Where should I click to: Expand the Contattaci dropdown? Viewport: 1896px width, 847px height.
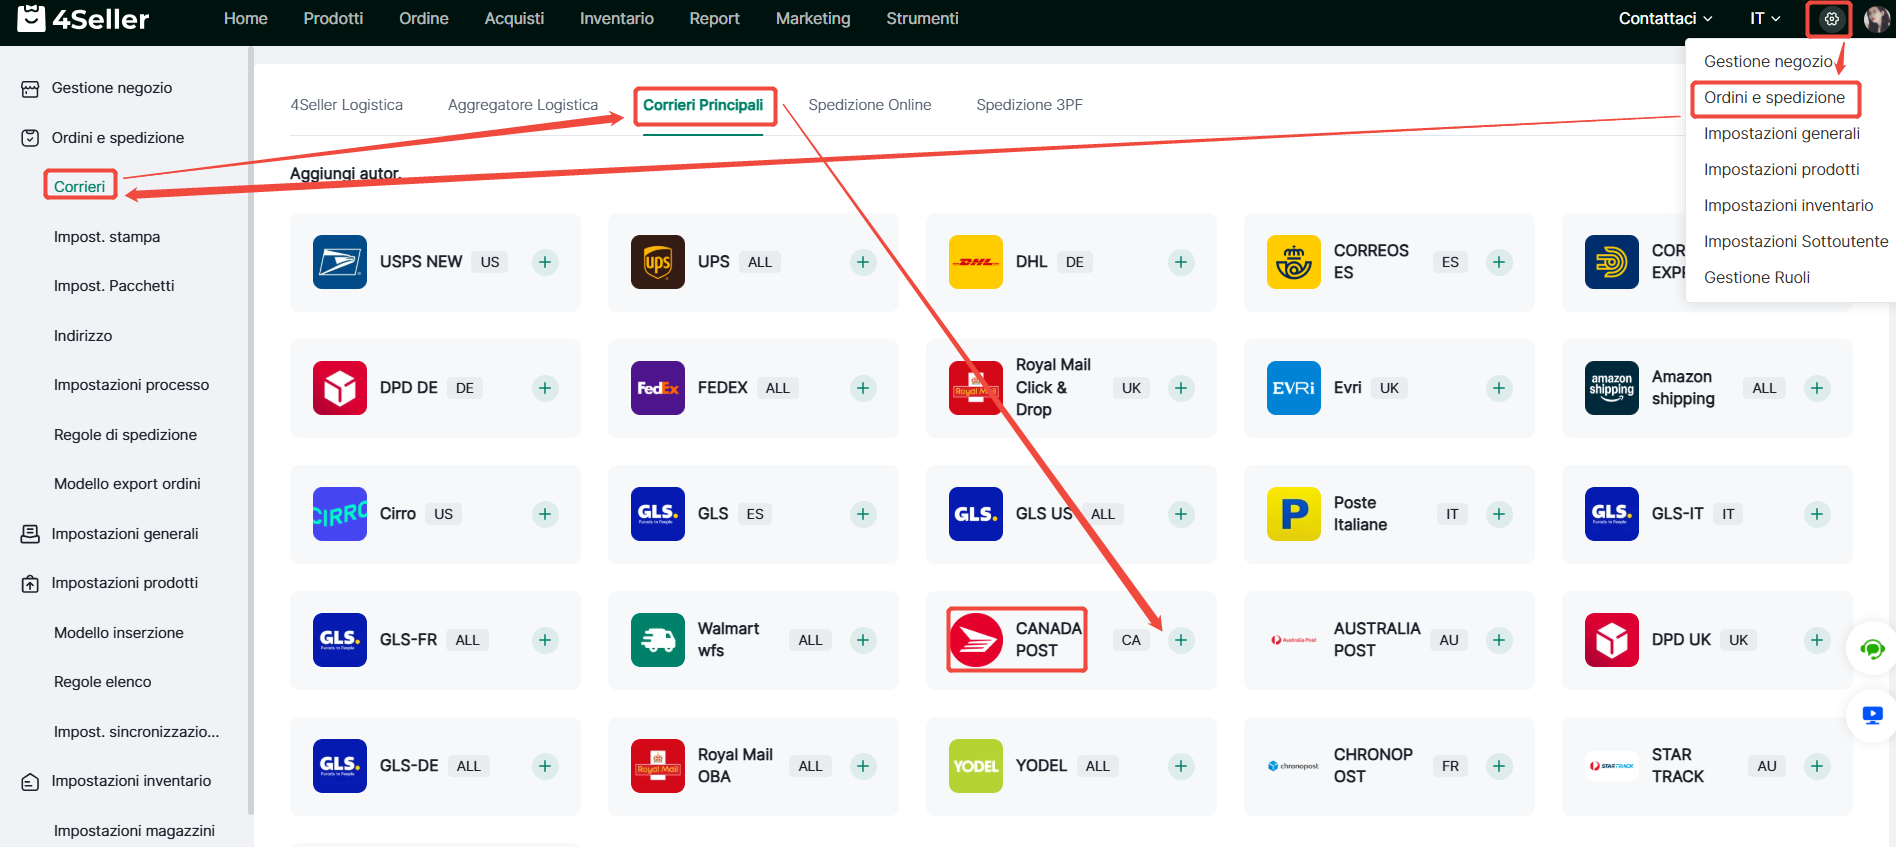point(1666,19)
